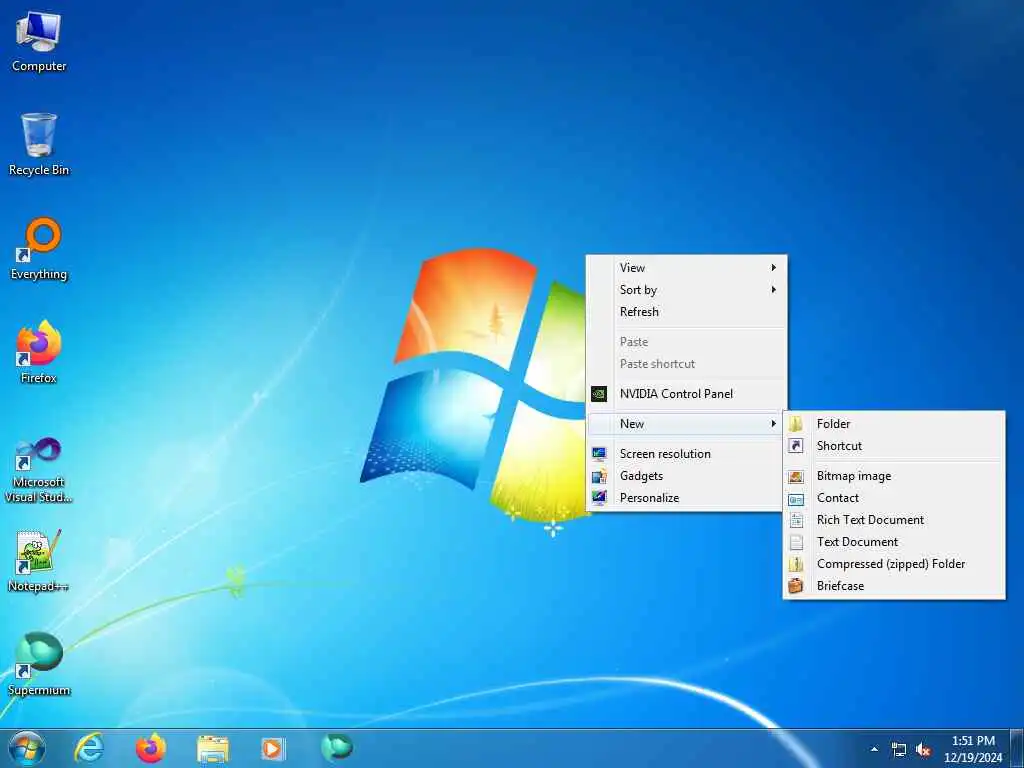Select the Recycle Bin desktop icon
The height and width of the screenshot is (768, 1024).
click(x=39, y=145)
